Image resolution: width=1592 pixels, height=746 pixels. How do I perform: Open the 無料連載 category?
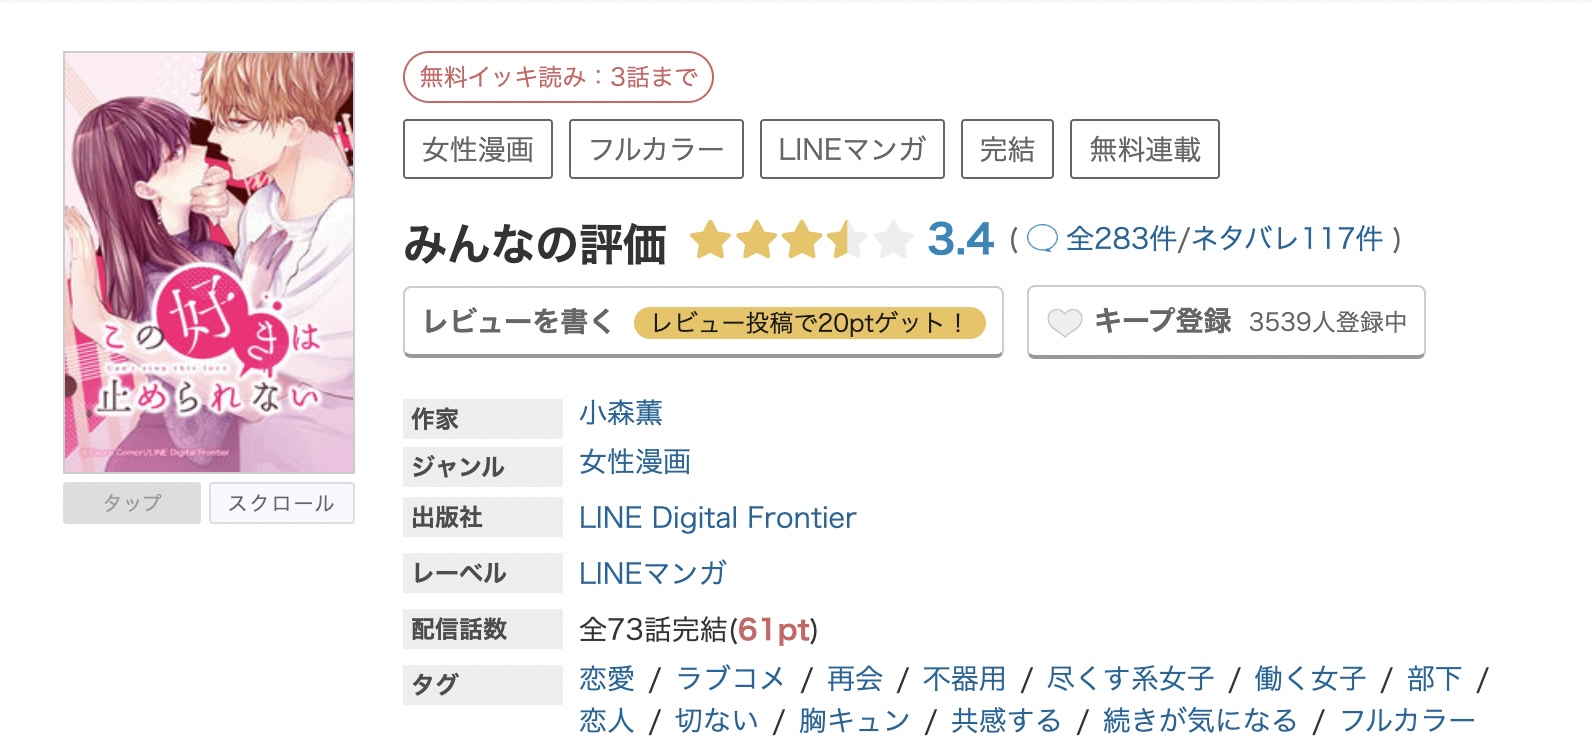tap(1144, 148)
